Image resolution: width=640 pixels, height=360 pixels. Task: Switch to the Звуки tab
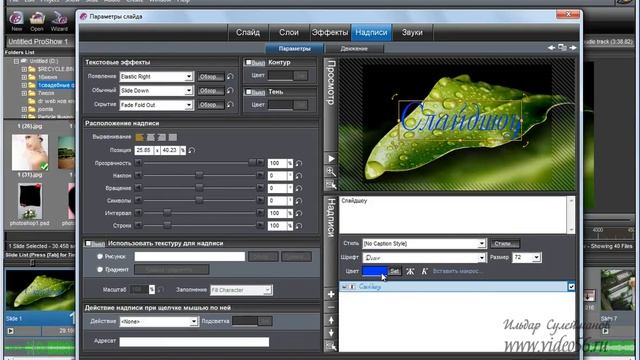pos(412,32)
